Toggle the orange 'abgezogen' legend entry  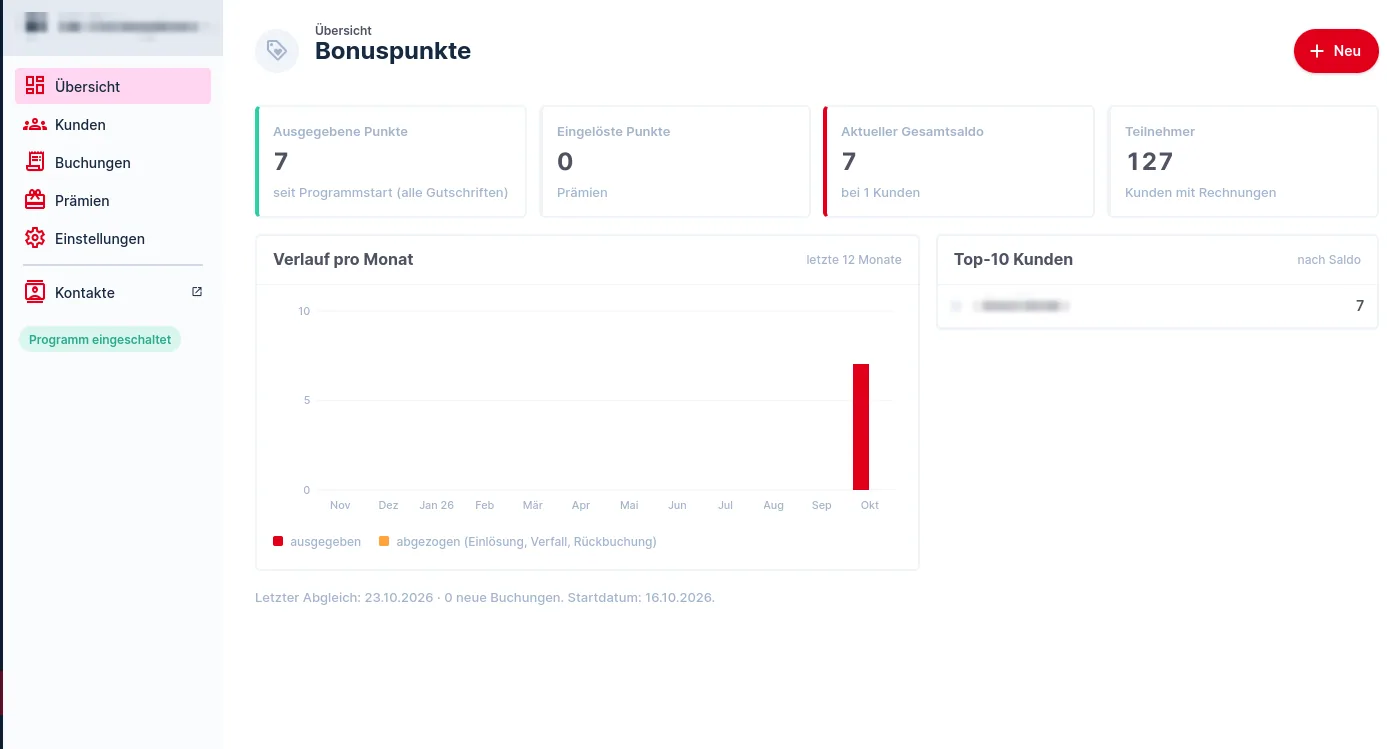[517, 541]
